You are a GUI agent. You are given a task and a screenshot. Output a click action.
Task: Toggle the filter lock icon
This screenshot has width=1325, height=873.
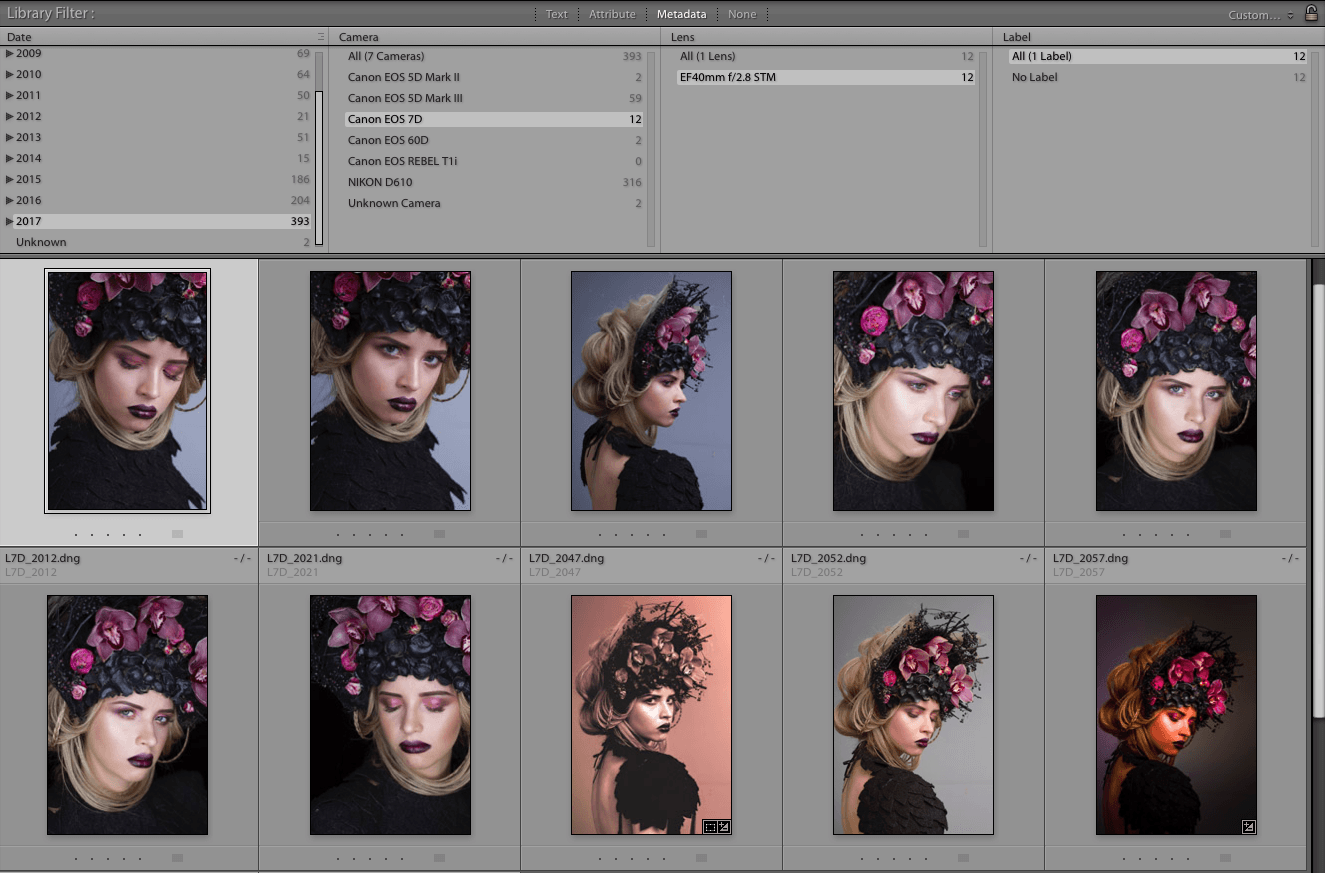click(1311, 13)
